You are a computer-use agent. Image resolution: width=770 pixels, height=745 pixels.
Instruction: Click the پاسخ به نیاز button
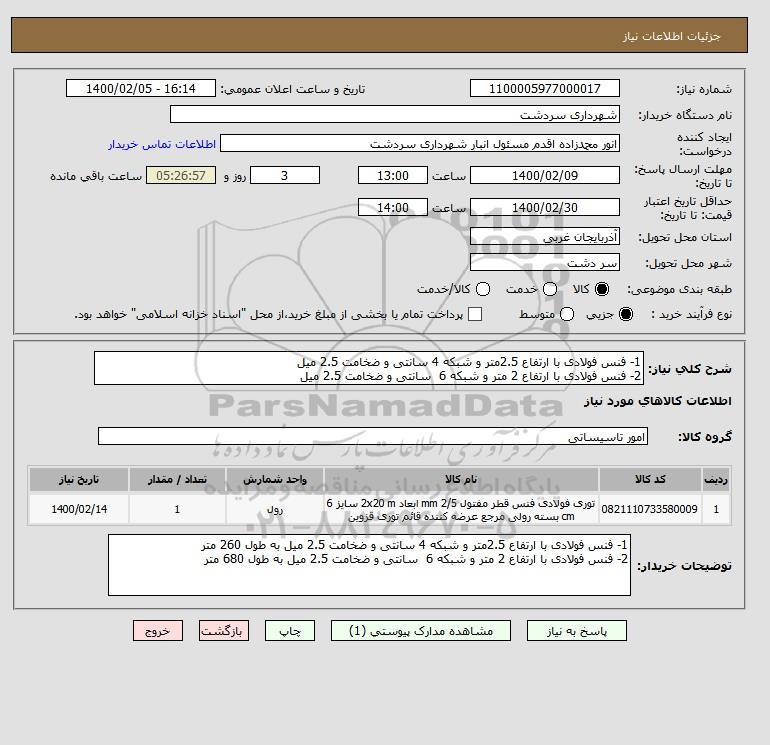point(577,631)
